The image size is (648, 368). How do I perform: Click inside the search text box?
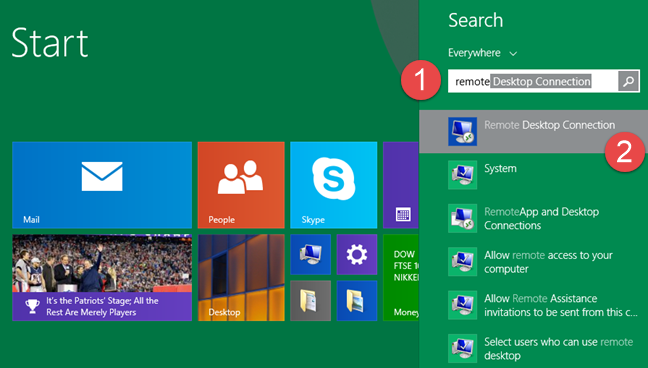pos(533,81)
